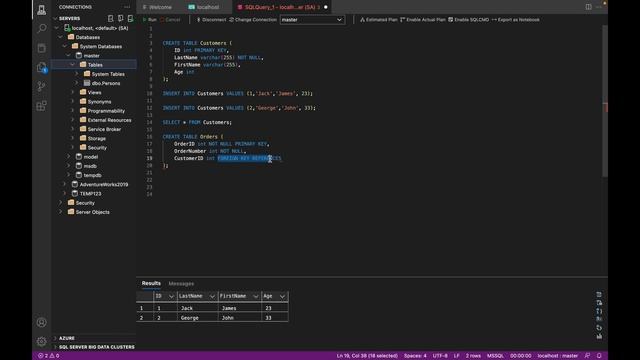Open the Extensions view icon
The image size is (640, 360).
point(42,106)
